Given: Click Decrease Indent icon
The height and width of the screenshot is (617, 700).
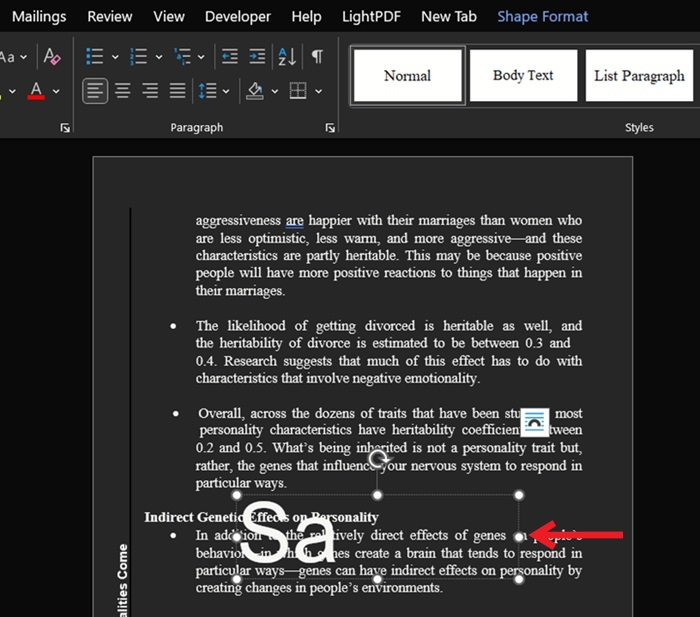Looking at the screenshot, I should [x=229, y=57].
